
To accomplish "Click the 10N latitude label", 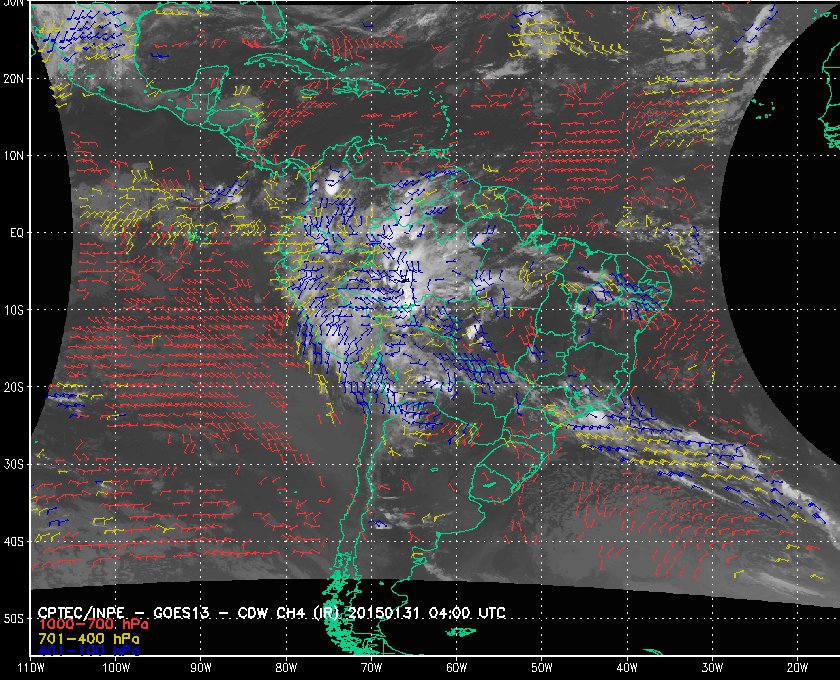I will pyautogui.click(x=14, y=156).
